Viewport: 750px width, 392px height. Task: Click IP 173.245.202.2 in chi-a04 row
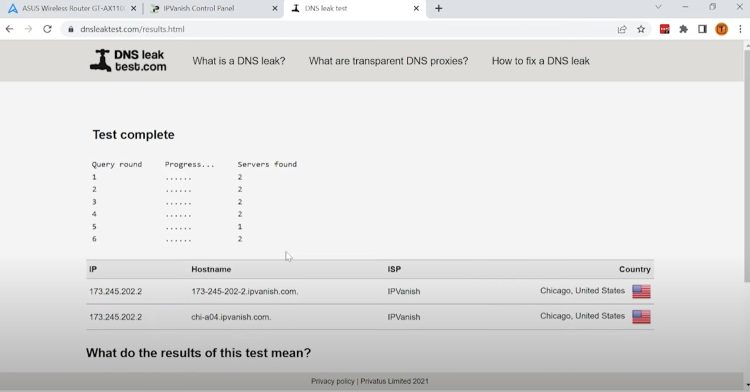point(115,316)
